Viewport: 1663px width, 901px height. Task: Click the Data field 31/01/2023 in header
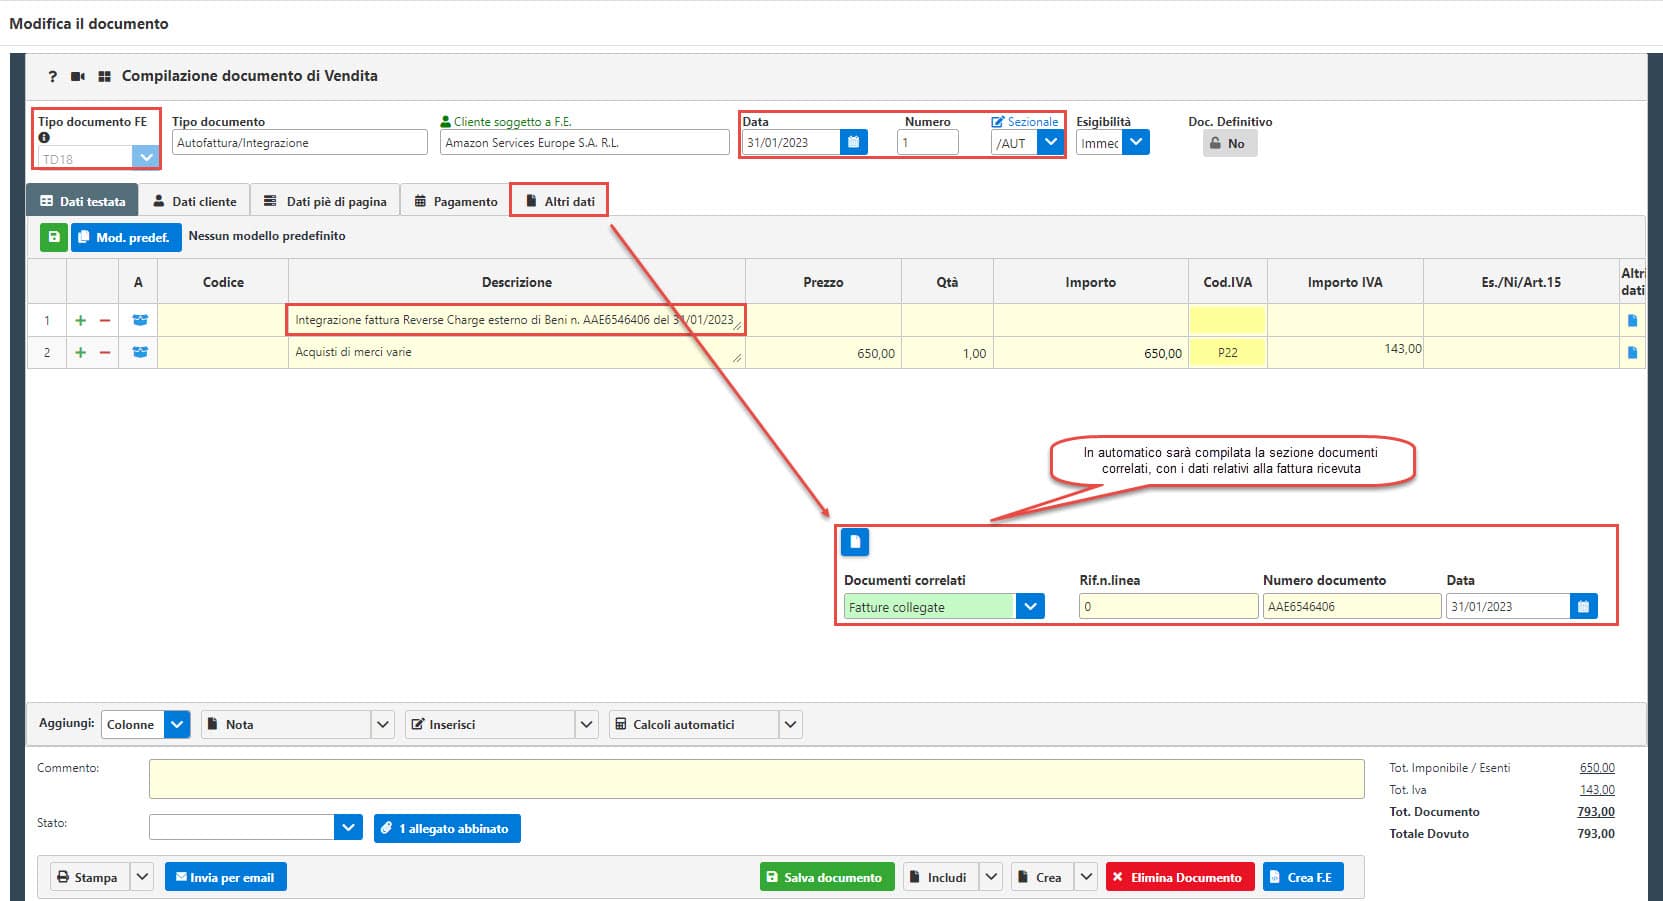click(x=791, y=142)
